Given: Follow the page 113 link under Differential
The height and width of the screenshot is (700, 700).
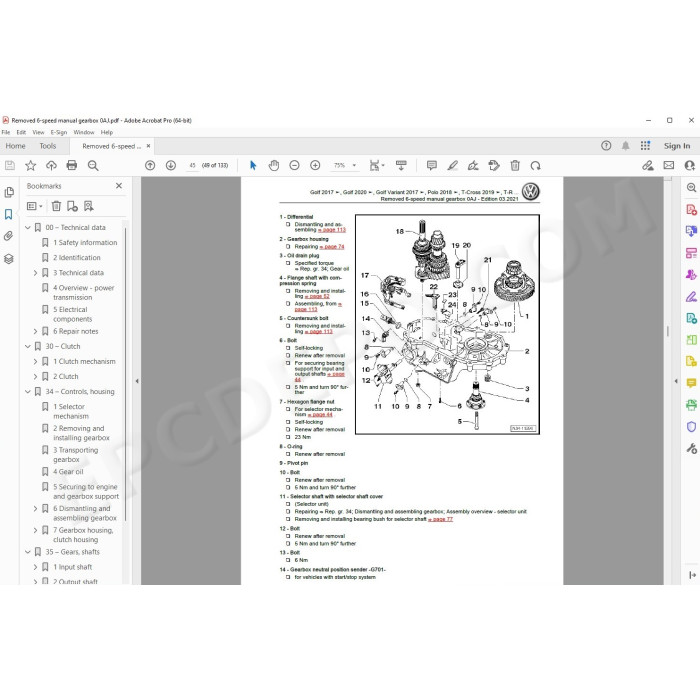Looking at the screenshot, I should [332, 230].
